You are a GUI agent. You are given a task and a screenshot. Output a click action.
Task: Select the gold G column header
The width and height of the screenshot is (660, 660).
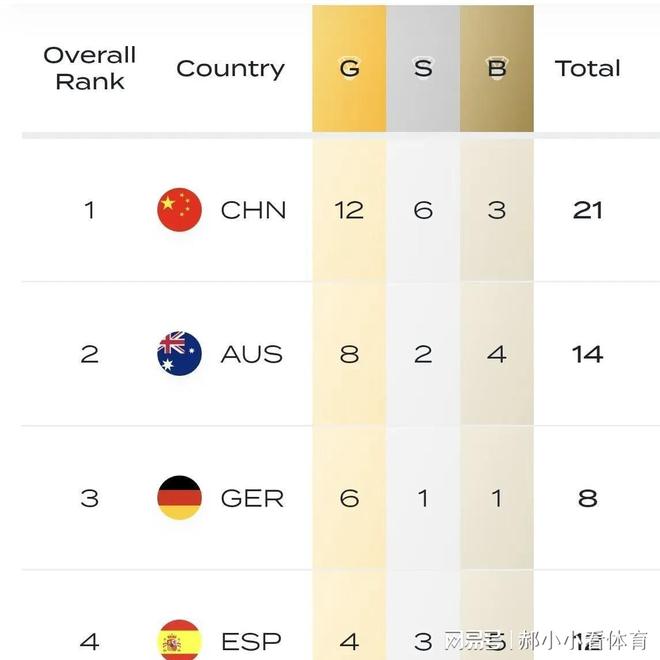[349, 69]
